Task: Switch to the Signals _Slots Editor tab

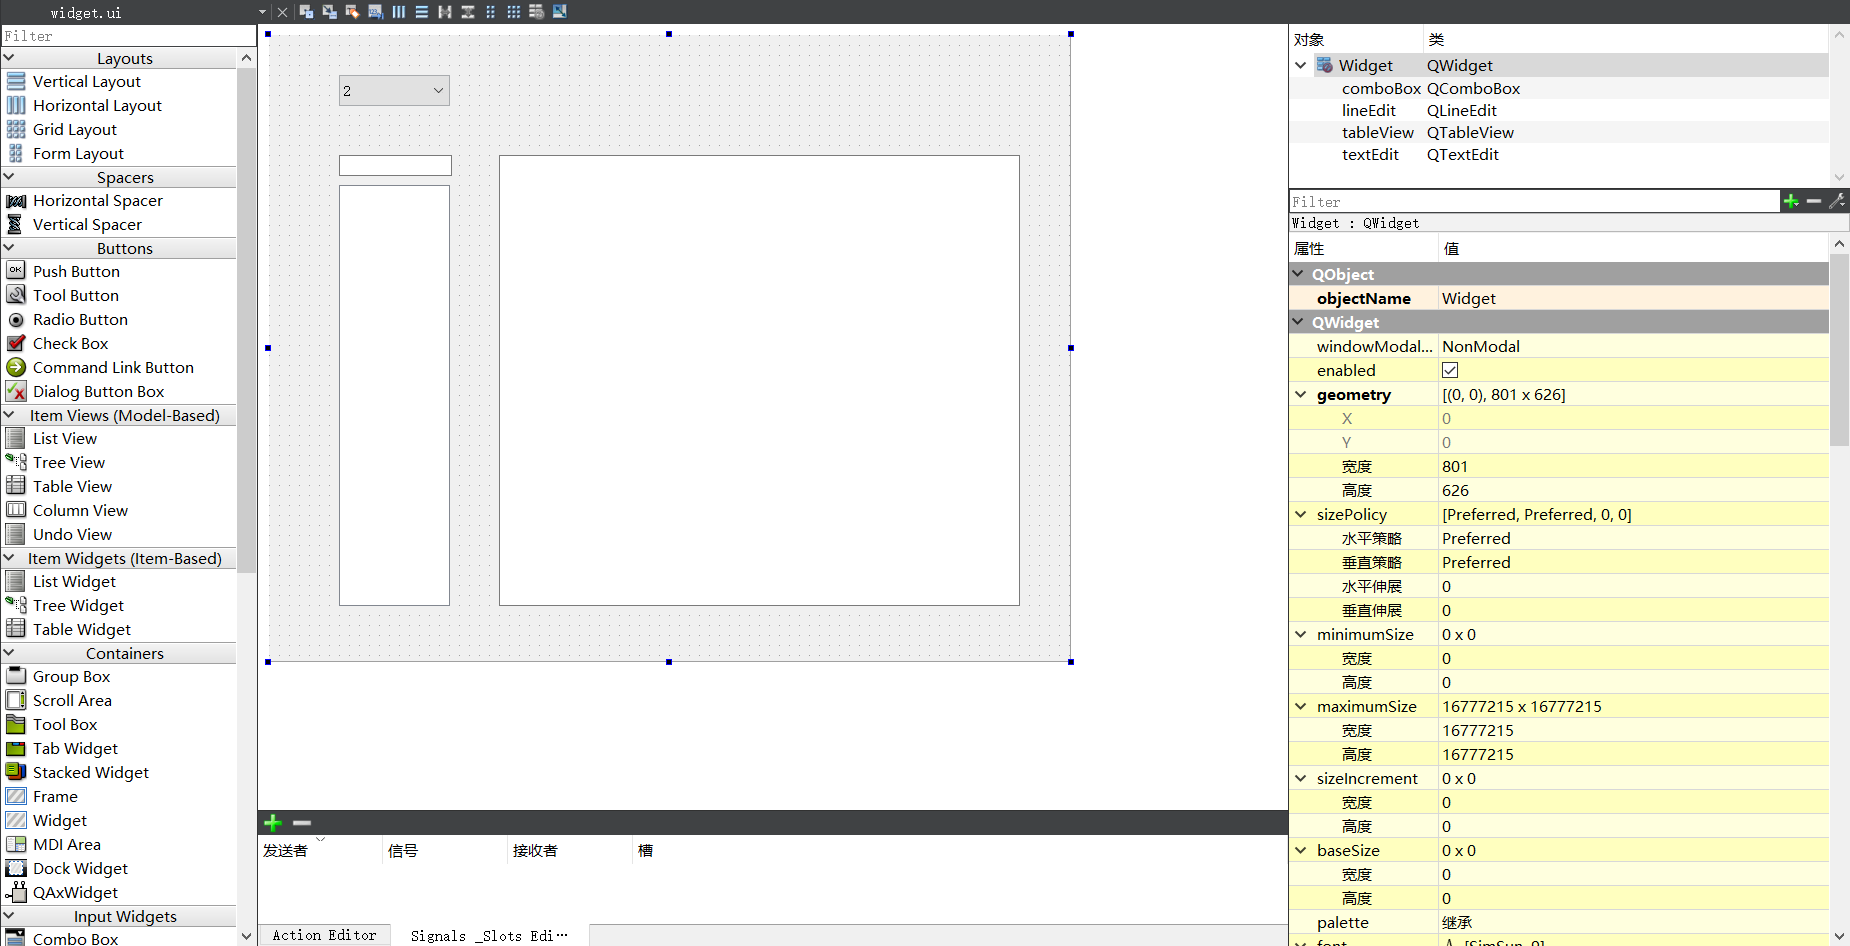Action: (x=488, y=936)
